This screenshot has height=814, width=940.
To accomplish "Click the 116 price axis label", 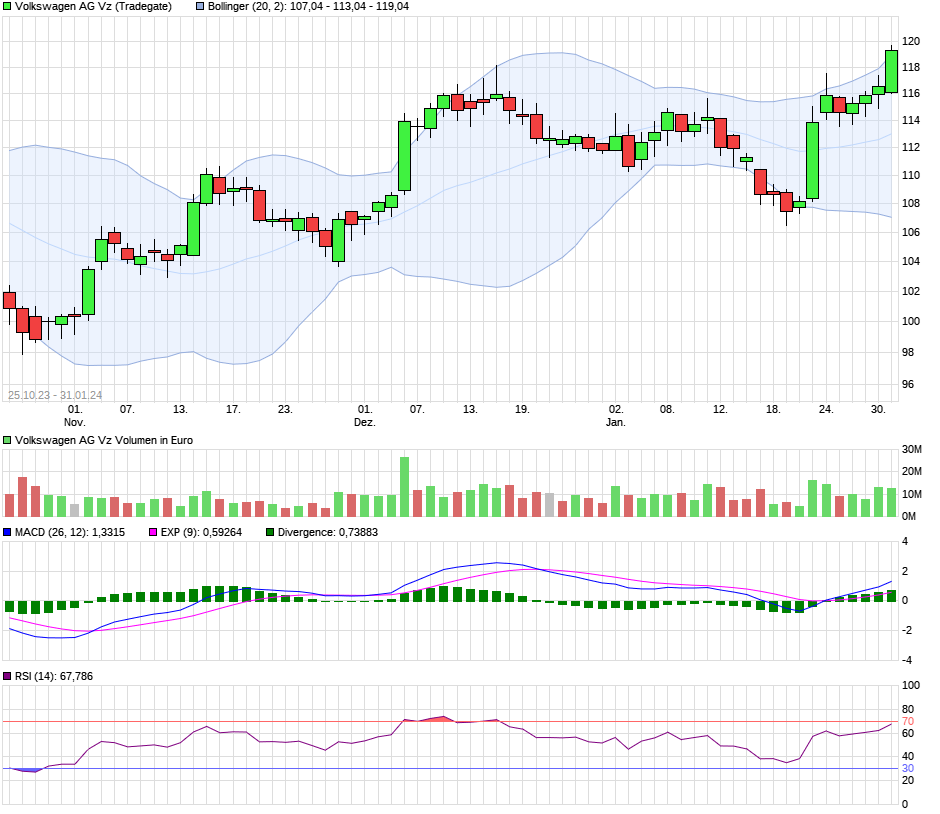I will 911,93.
